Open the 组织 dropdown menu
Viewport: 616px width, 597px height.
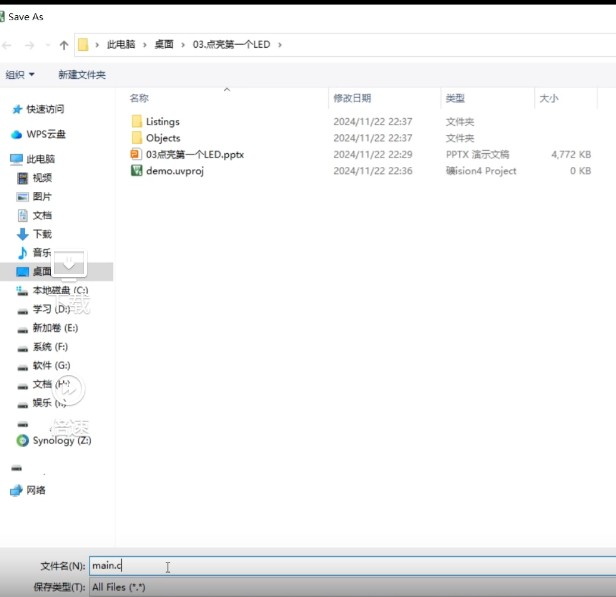click(20, 75)
